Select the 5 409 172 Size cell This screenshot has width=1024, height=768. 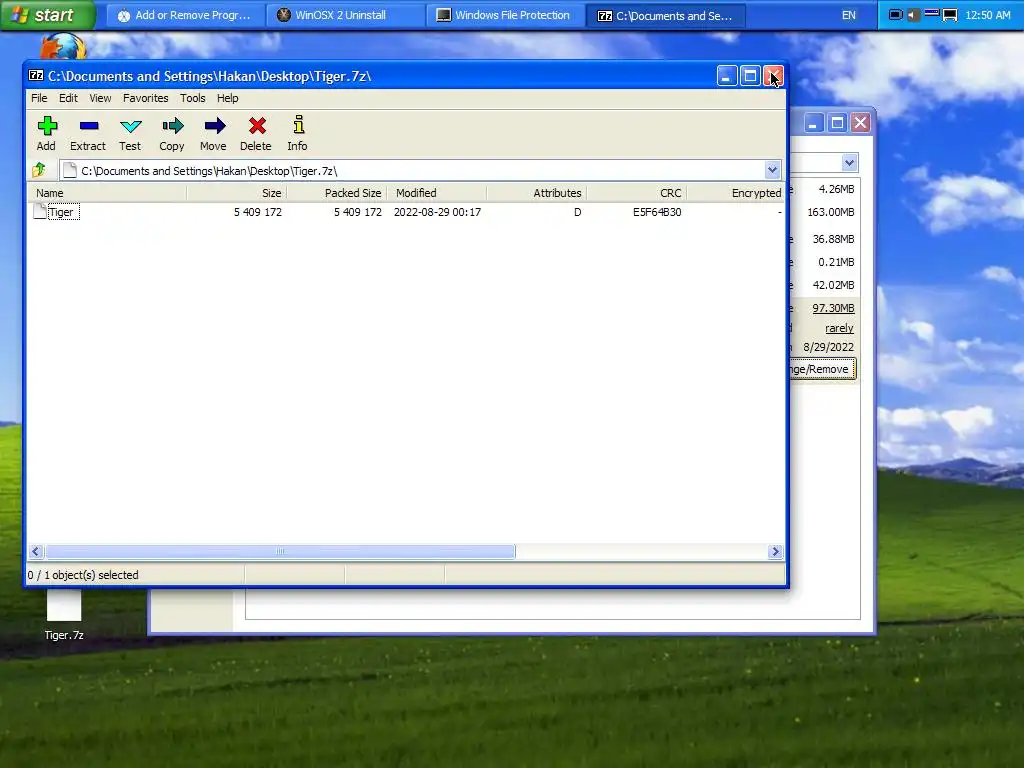point(258,212)
